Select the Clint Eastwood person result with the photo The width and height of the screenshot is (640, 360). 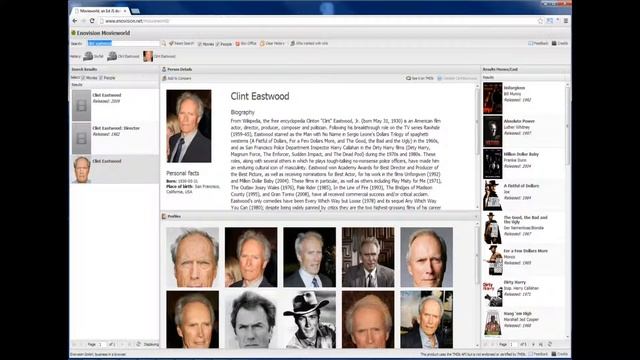115,169
